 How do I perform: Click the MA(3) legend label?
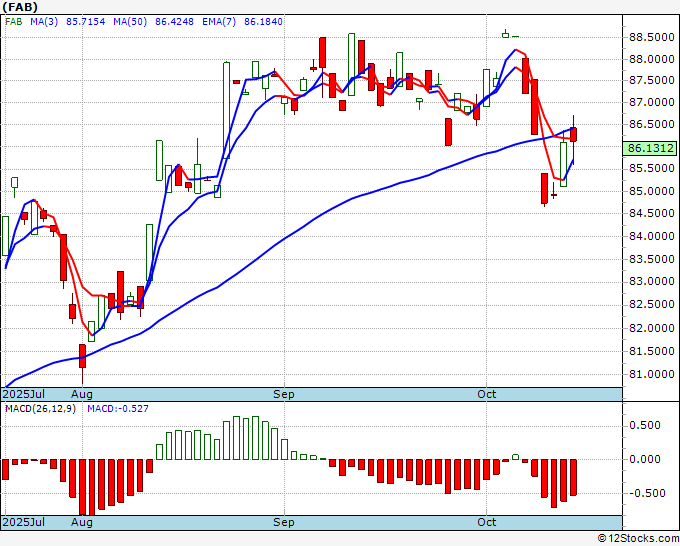[44, 22]
